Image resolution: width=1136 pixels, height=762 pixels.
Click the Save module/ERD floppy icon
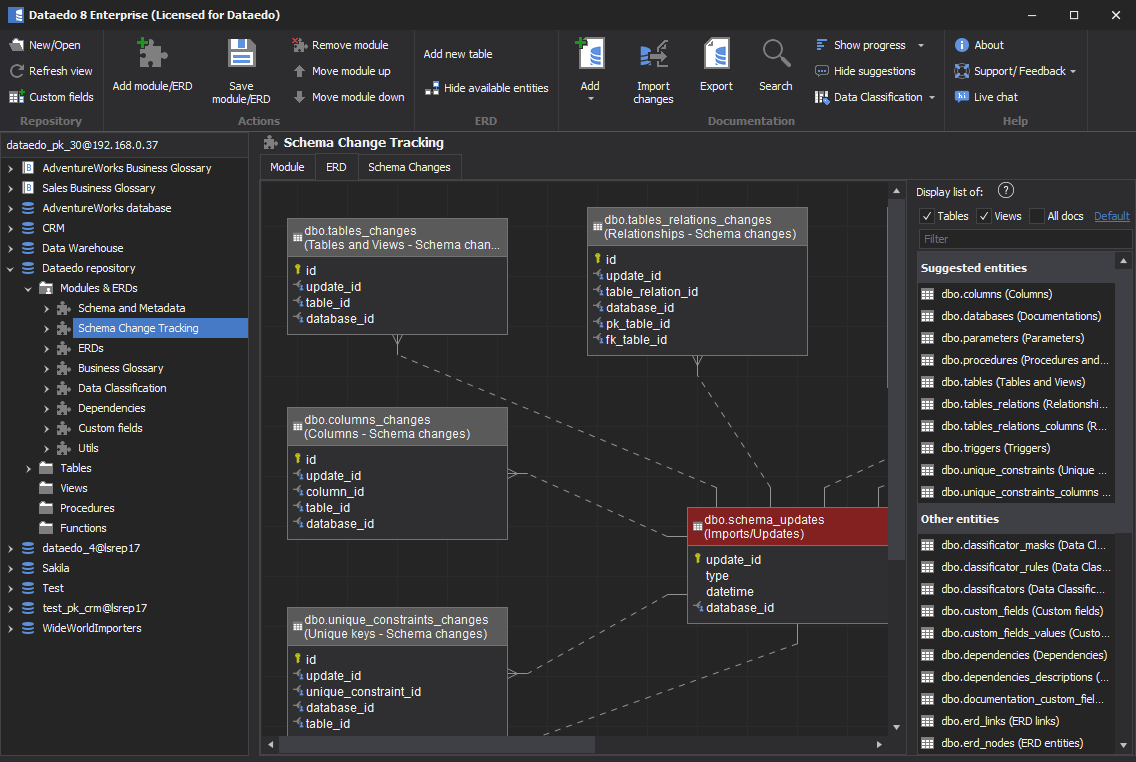tap(241, 54)
